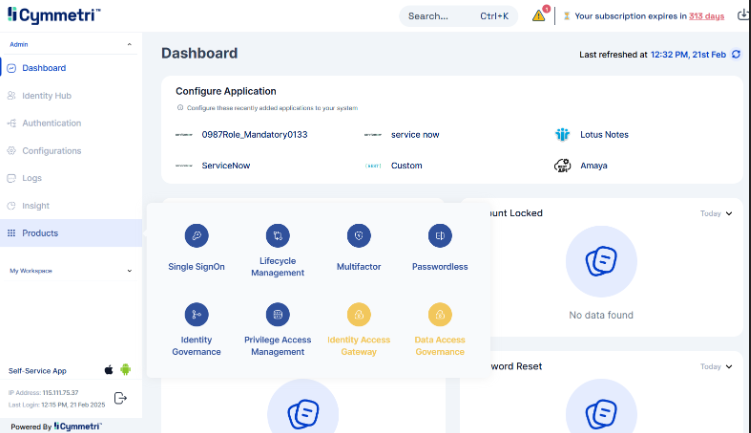Viewport: 751px width, 433px height.
Task: Select the Lifecycle Management product icon
Action: [277, 236]
